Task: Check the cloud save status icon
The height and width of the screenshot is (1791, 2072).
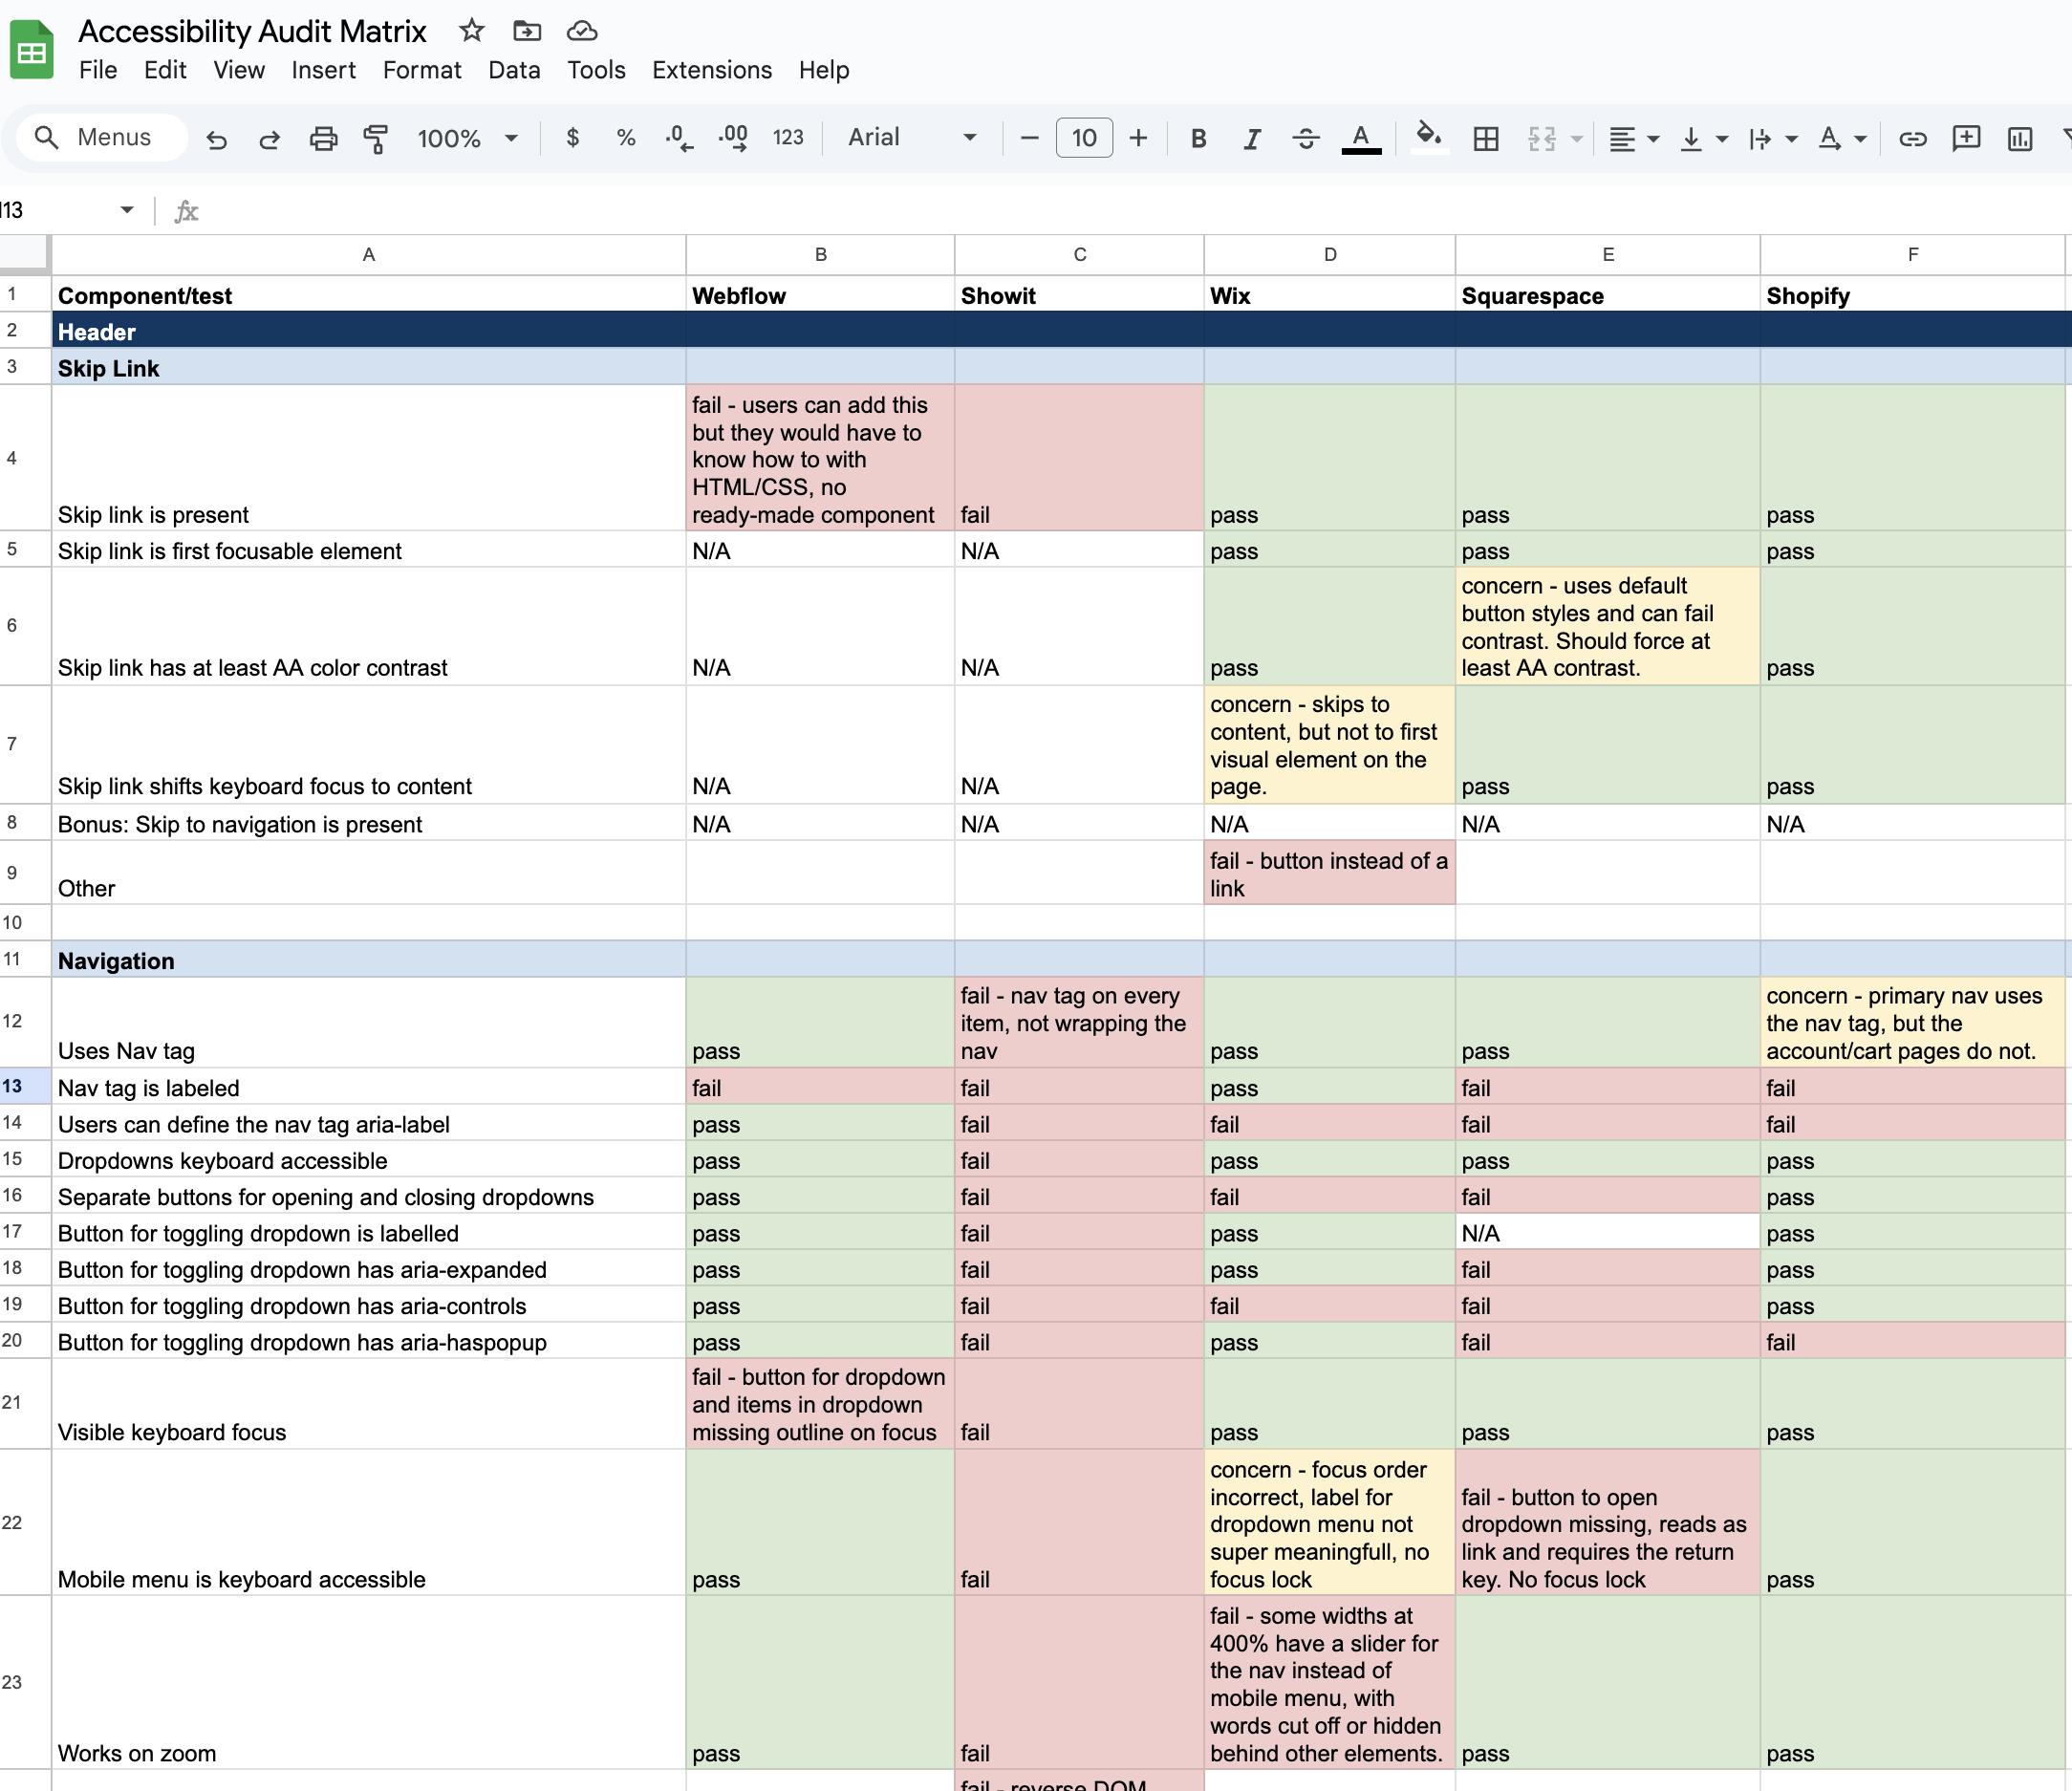Action: [582, 31]
